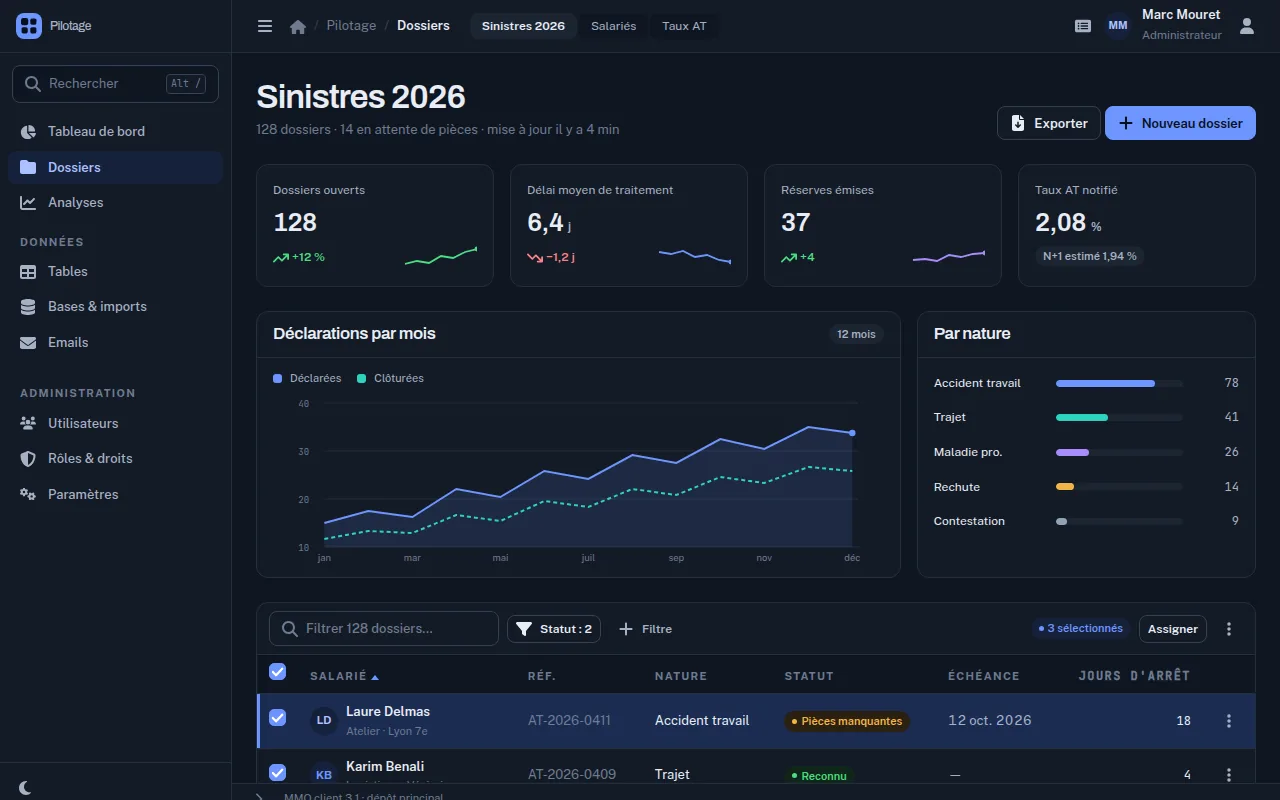Click reference AT-2026-0411
This screenshot has width=1280, height=800.
569,720
